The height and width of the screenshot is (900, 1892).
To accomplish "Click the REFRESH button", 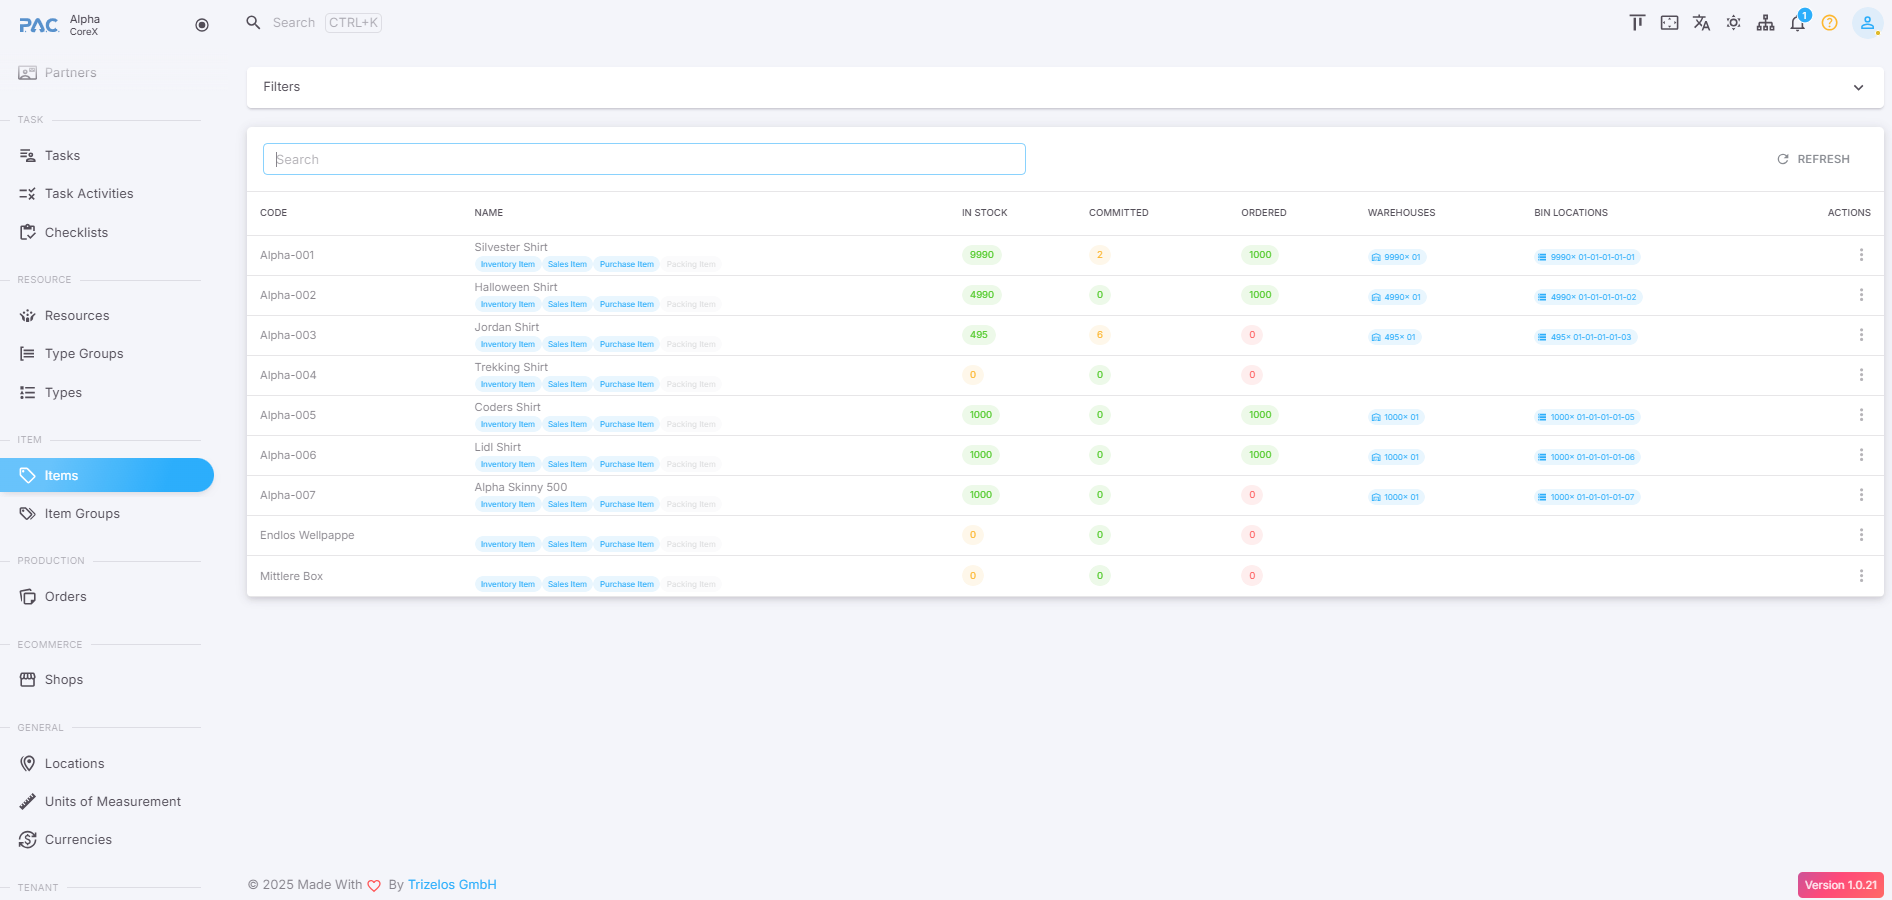I will (x=1813, y=159).
